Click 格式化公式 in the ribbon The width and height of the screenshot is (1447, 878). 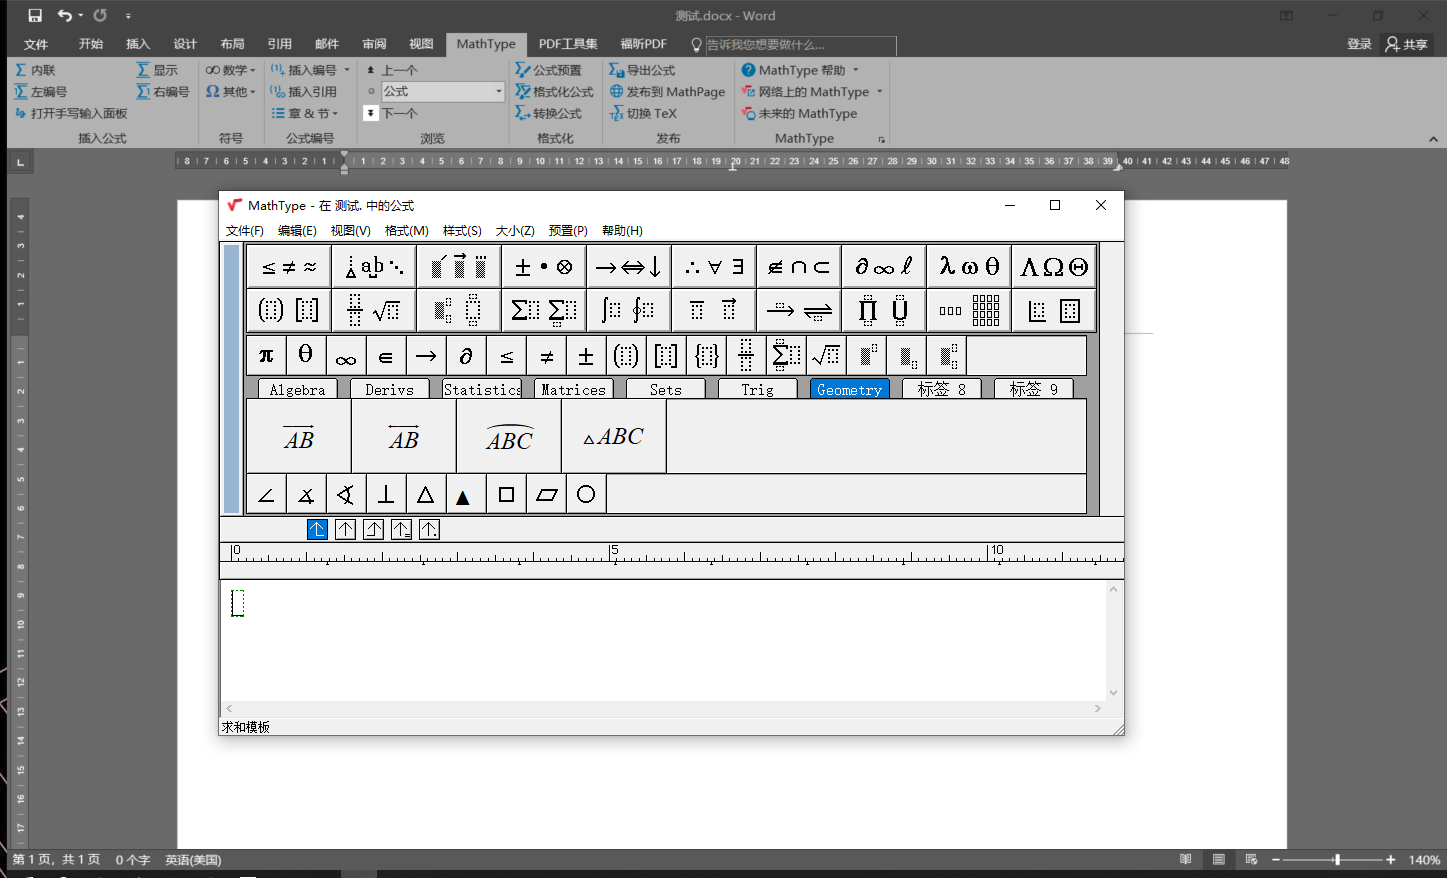[x=554, y=91]
